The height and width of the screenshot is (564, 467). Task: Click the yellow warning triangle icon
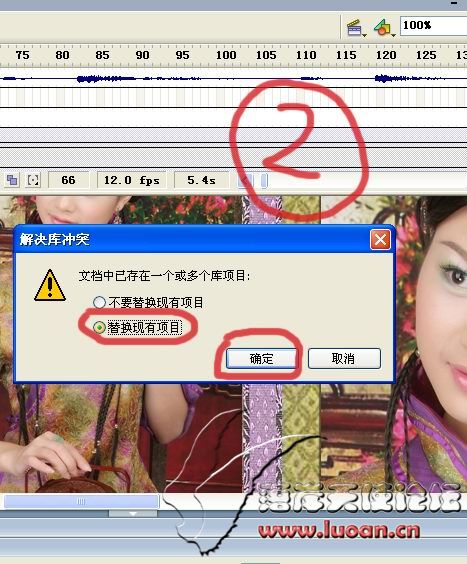[50, 285]
